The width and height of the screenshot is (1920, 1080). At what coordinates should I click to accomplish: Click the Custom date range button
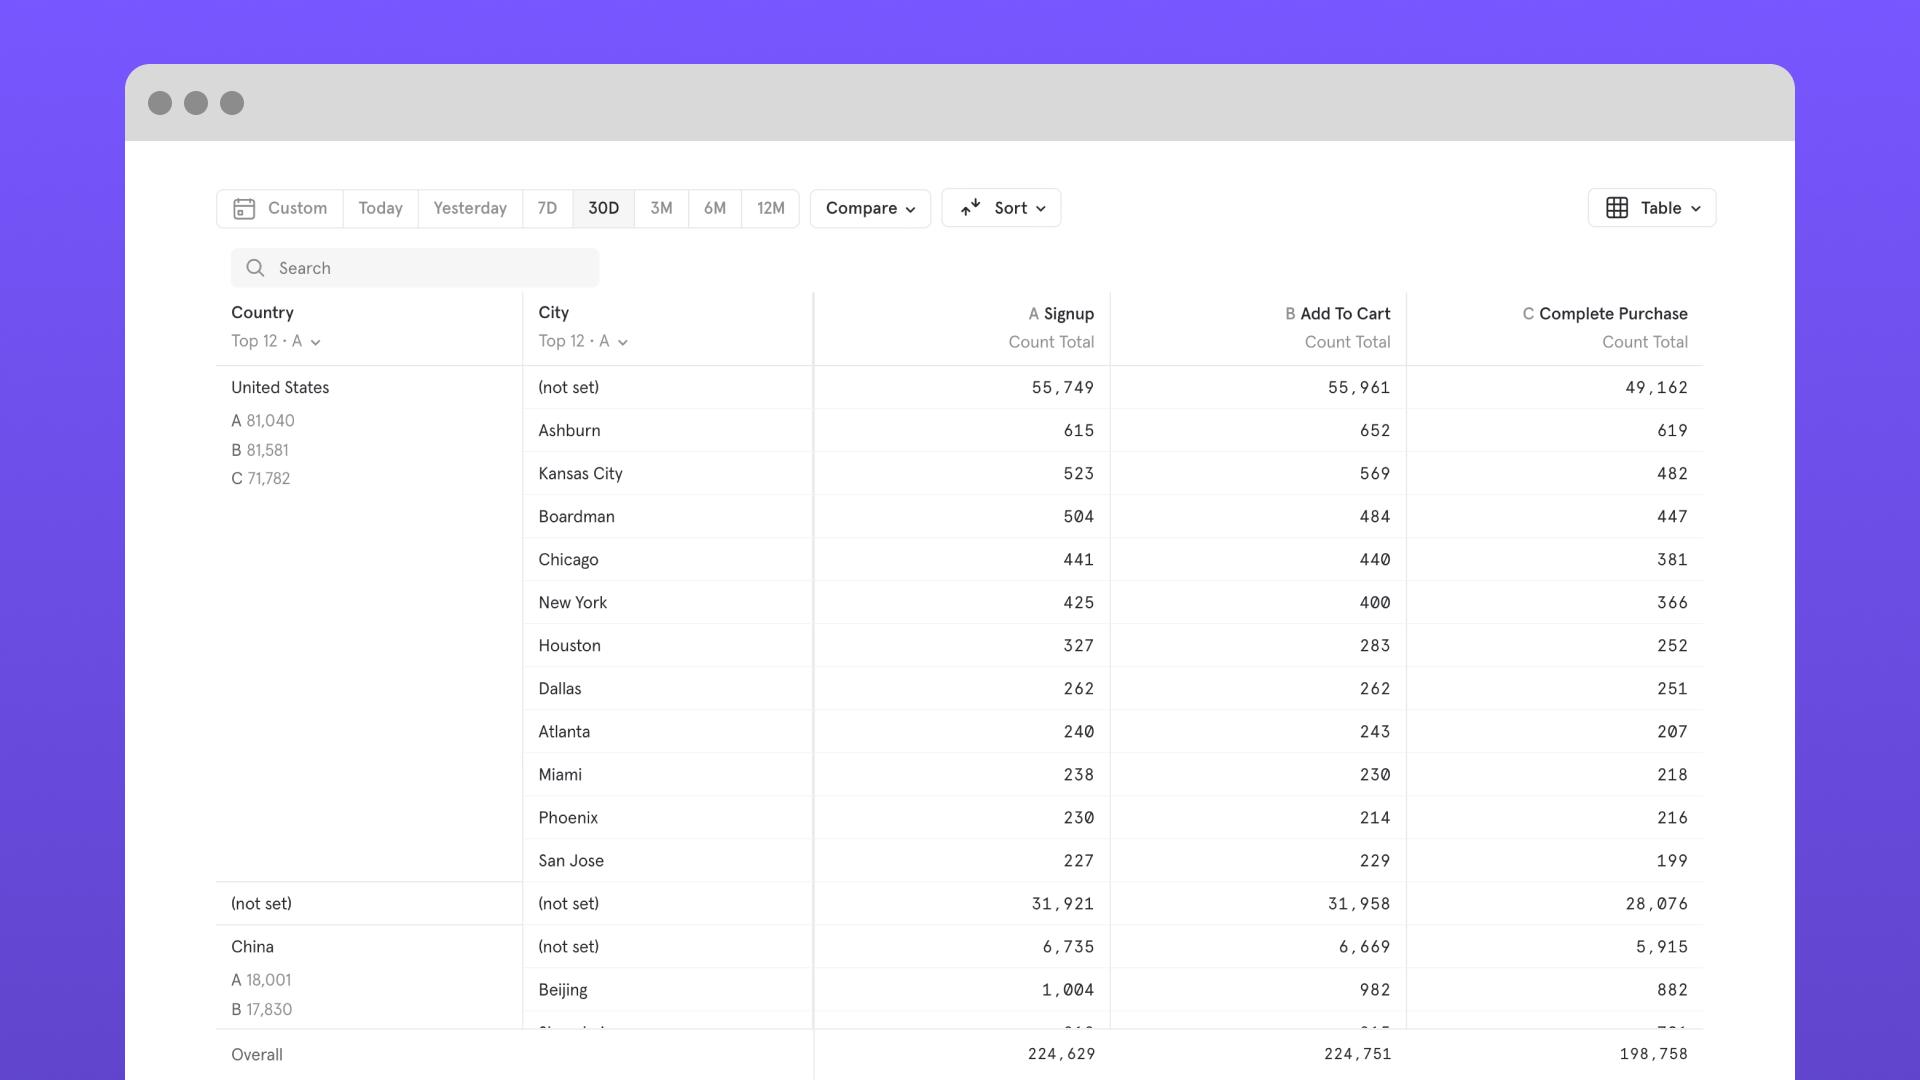pyautogui.click(x=296, y=208)
